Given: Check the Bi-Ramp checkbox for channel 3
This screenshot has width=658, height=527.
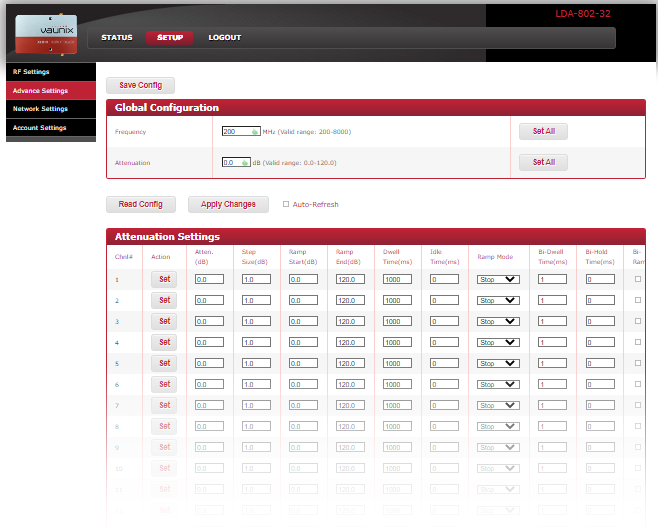Looking at the screenshot, I should click(x=638, y=321).
